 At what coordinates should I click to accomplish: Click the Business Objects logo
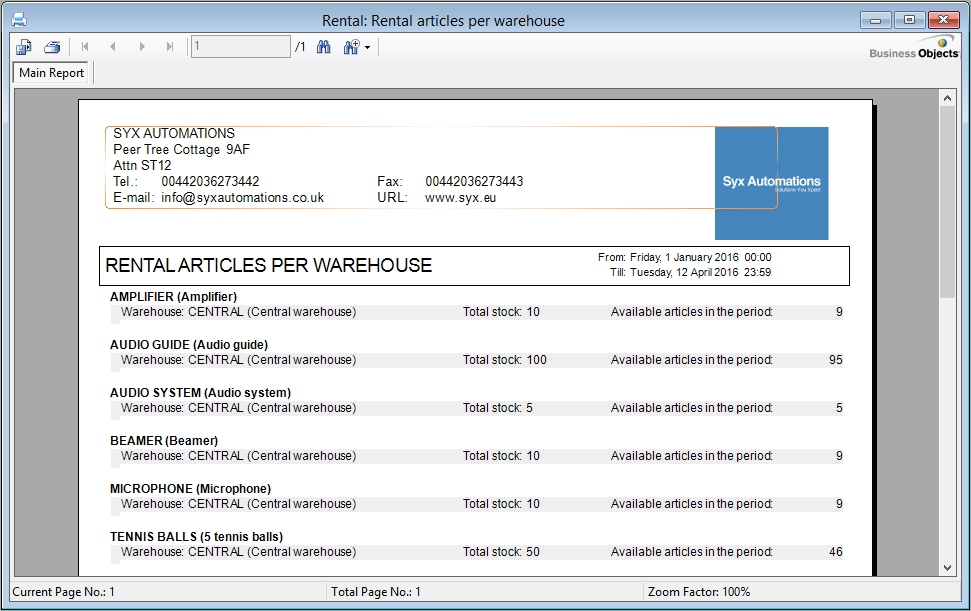(914, 48)
